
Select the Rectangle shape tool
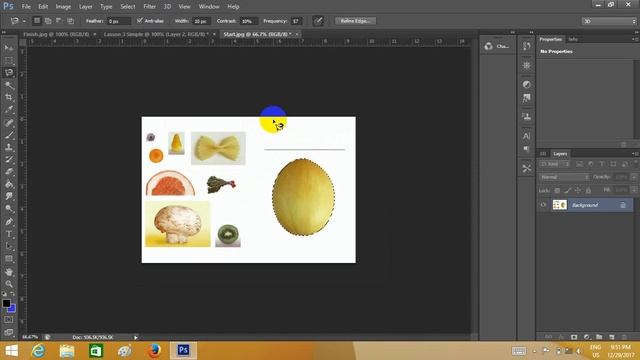(x=9, y=259)
